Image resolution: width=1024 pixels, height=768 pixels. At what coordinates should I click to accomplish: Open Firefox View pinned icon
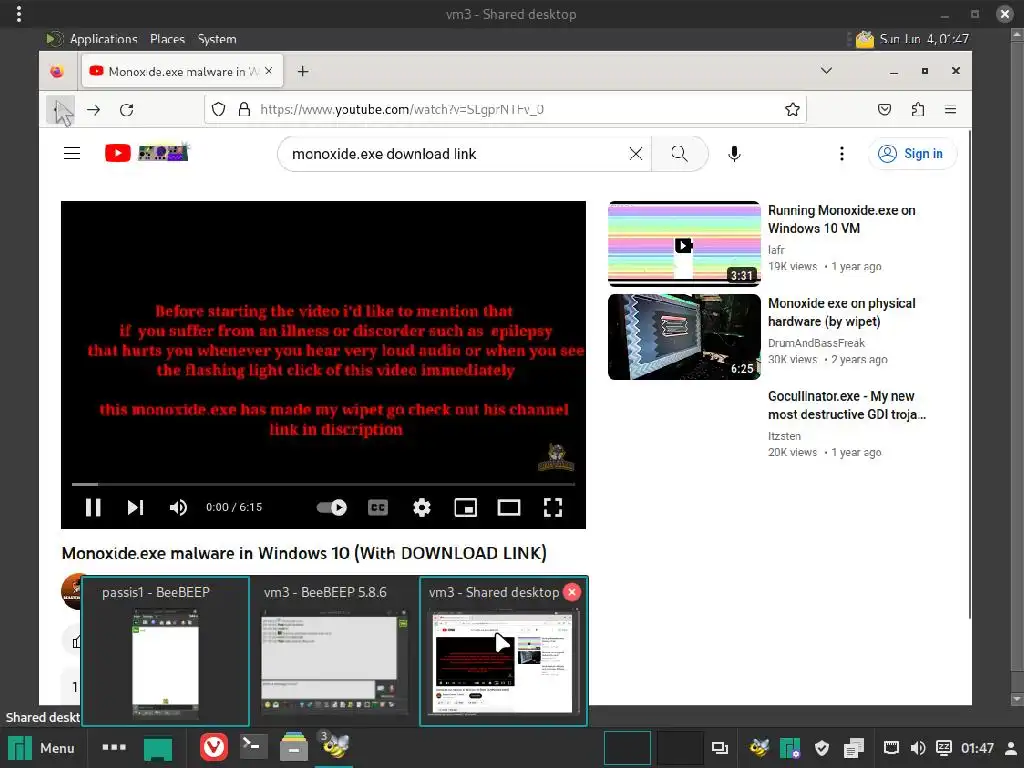57,71
